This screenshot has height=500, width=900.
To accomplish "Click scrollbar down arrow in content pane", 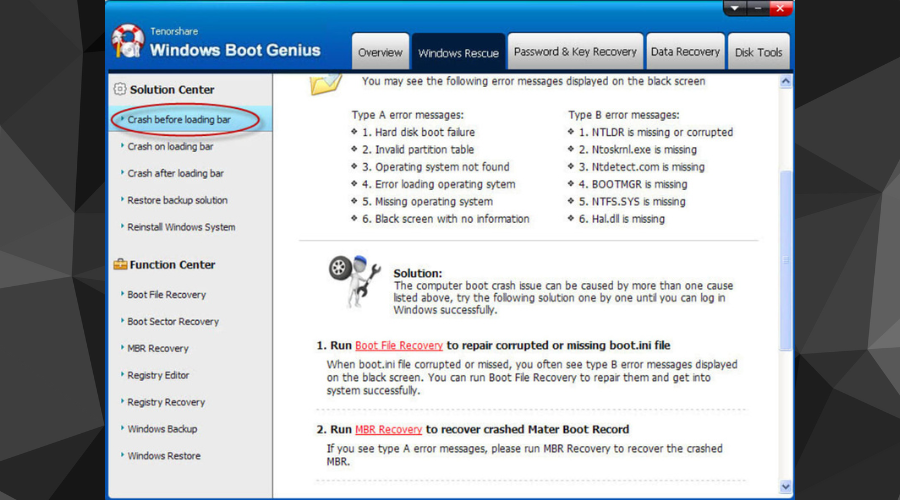I will pos(785,487).
